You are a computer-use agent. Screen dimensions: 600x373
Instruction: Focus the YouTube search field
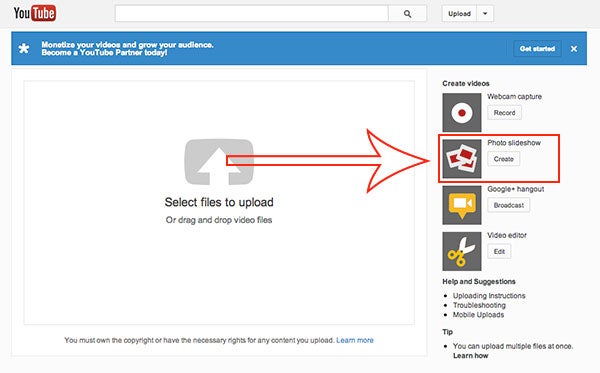click(x=252, y=14)
